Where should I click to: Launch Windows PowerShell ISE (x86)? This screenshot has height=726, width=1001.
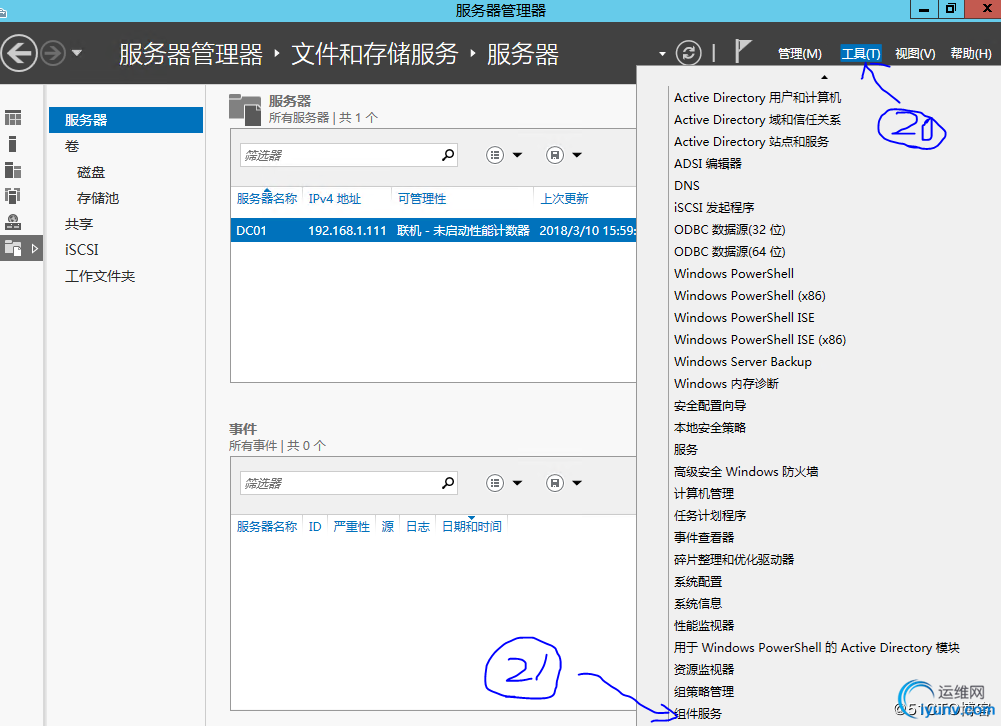[760, 340]
